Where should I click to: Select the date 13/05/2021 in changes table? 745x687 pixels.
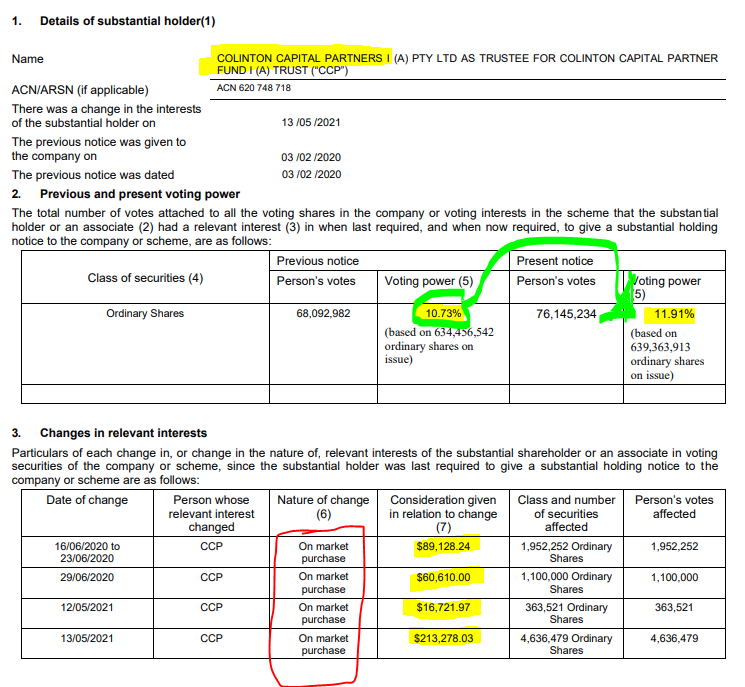click(87, 638)
